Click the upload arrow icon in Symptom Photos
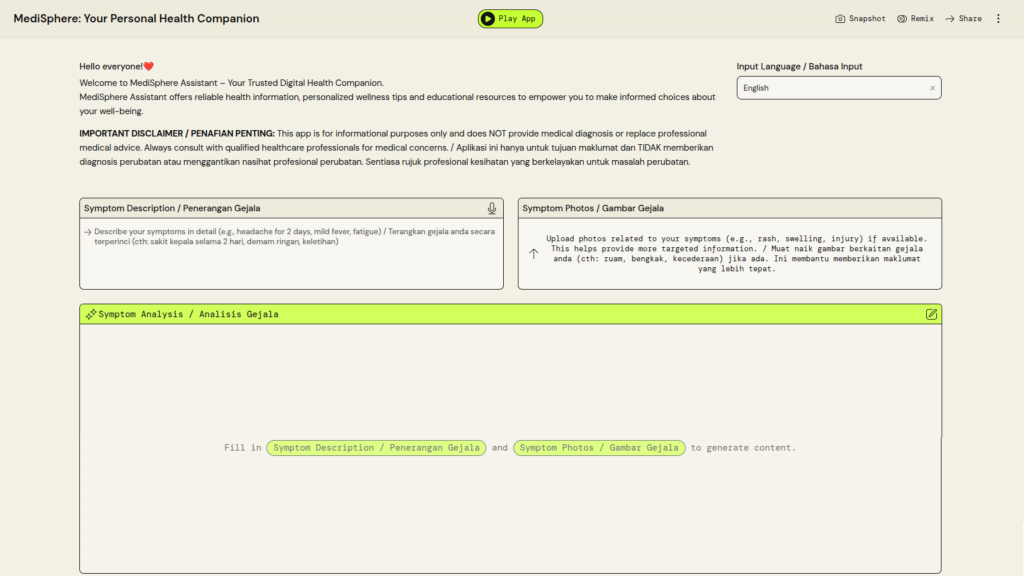The image size is (1024, 576). (x=533, y=254)
